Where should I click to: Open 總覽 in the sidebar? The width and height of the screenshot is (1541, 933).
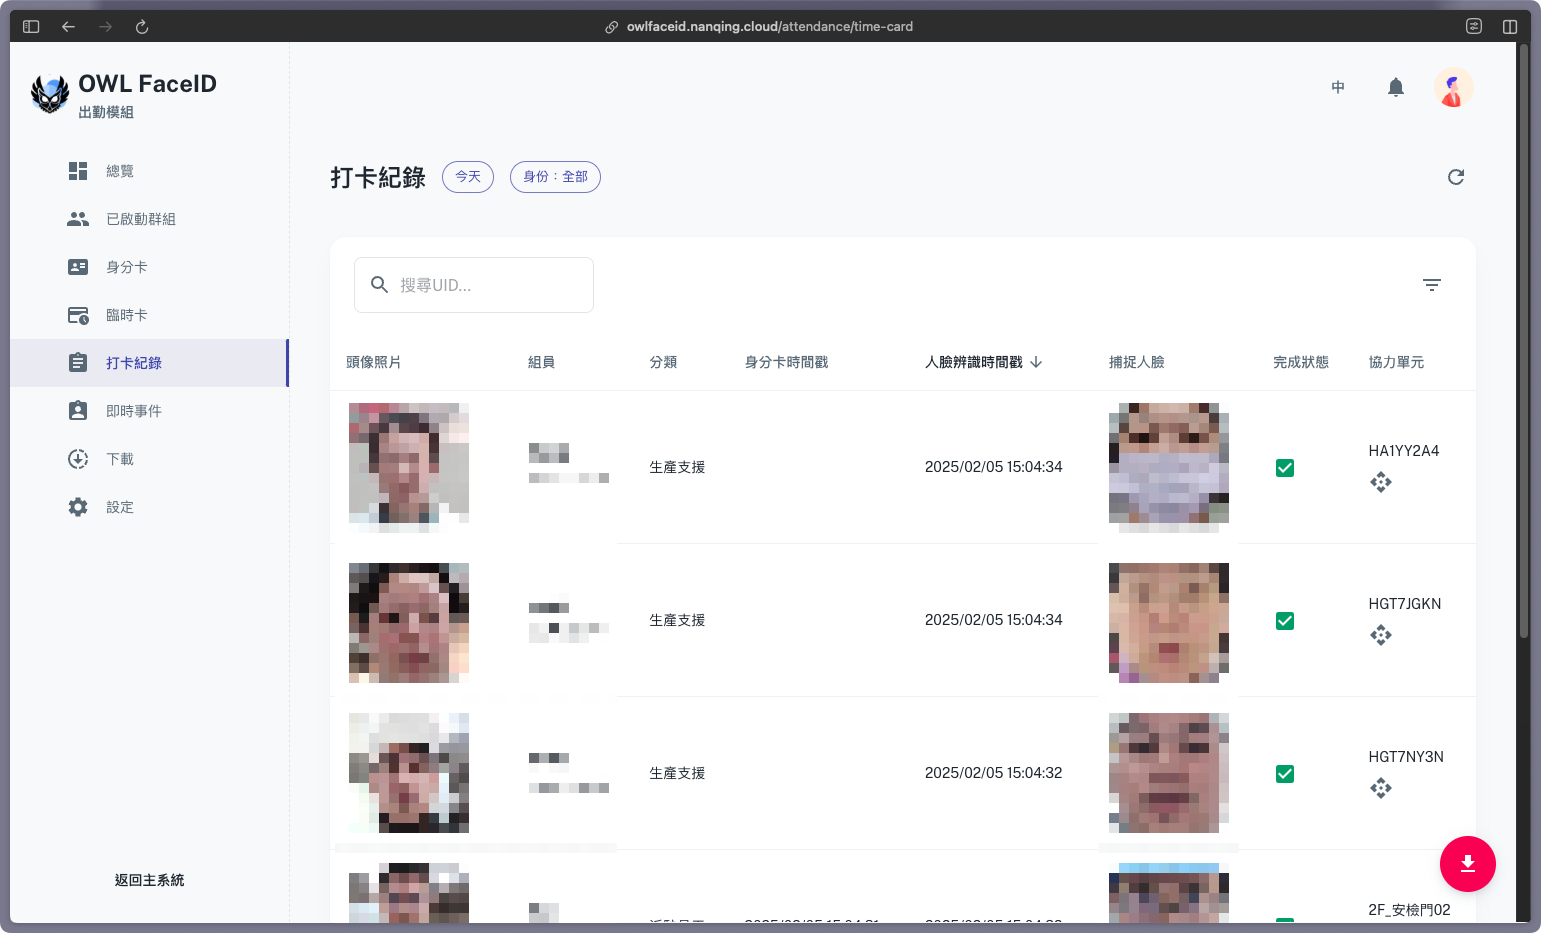120,171
